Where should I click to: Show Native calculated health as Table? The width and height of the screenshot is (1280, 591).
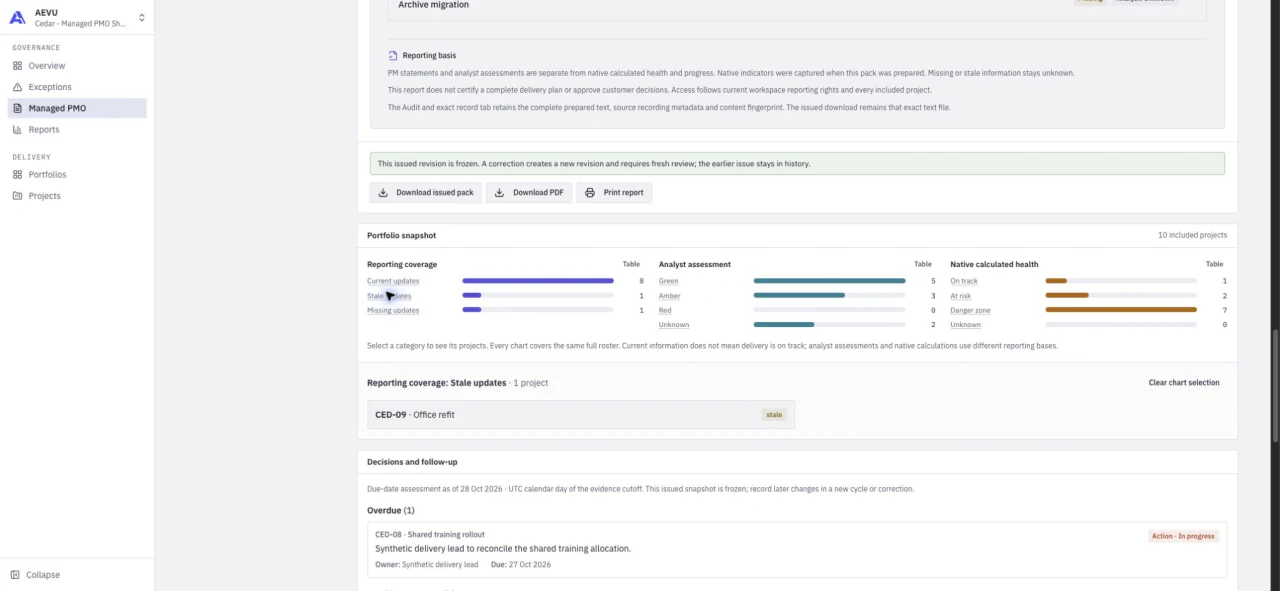[1214, 264]
